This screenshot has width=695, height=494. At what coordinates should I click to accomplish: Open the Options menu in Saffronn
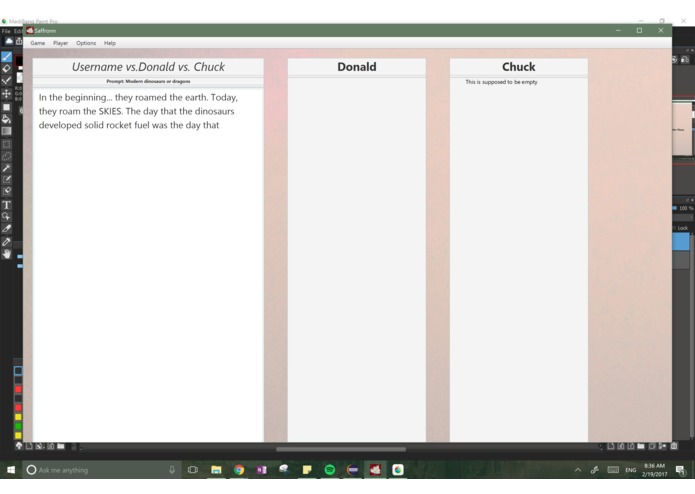pos(86,43)
